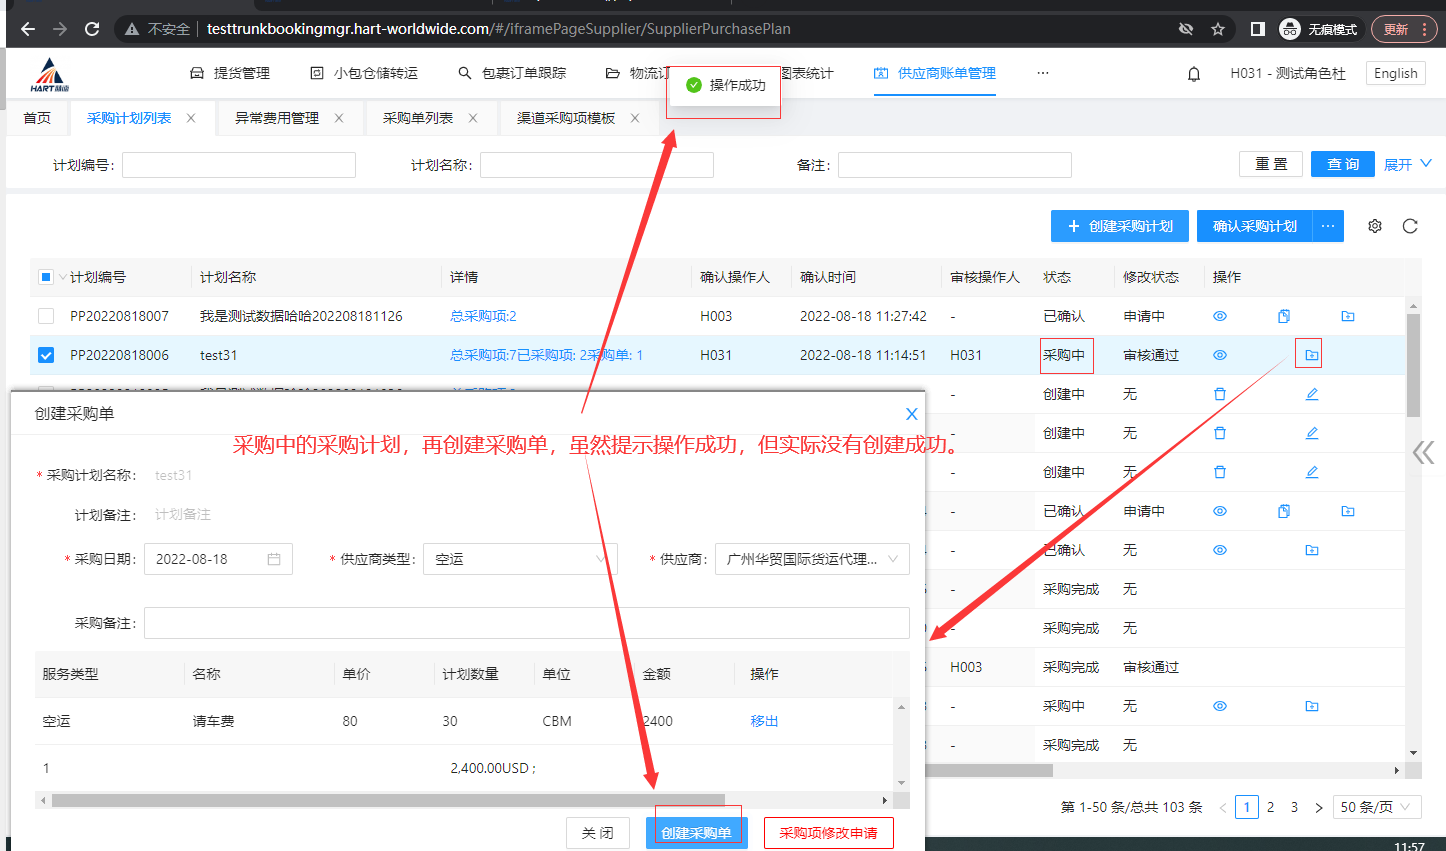The width and height of the screenshot is (1446, 851).
Task: Switch to the 采购单列表 tab
Action: click(x=417, y=118)
